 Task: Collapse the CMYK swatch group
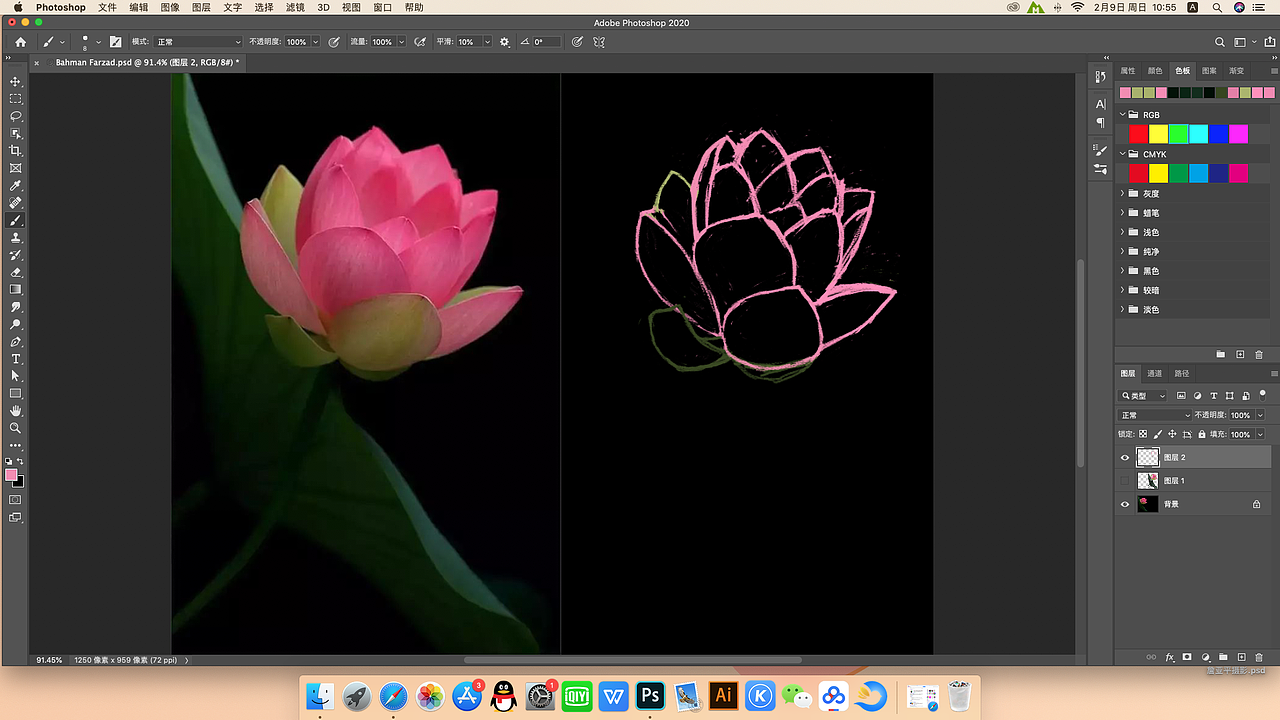1122,154
